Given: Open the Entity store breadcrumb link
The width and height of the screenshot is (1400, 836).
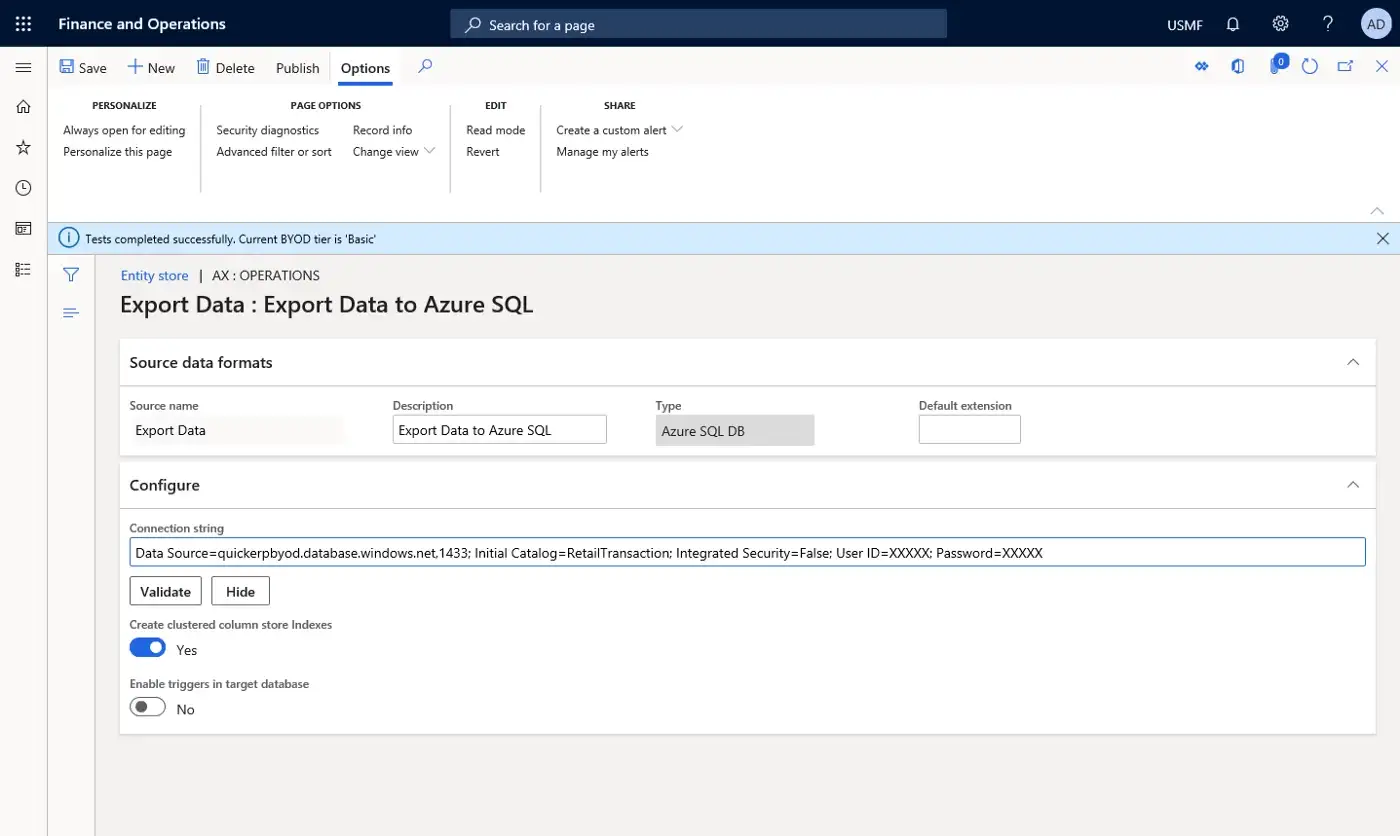Looking at the screenshot, I should tap(155, 275).
